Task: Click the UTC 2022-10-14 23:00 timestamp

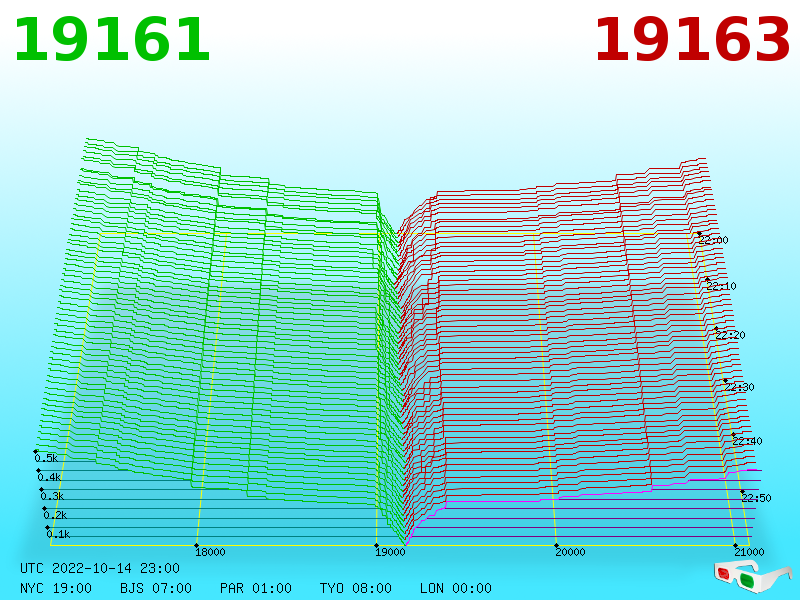Action: click(100, 568)
